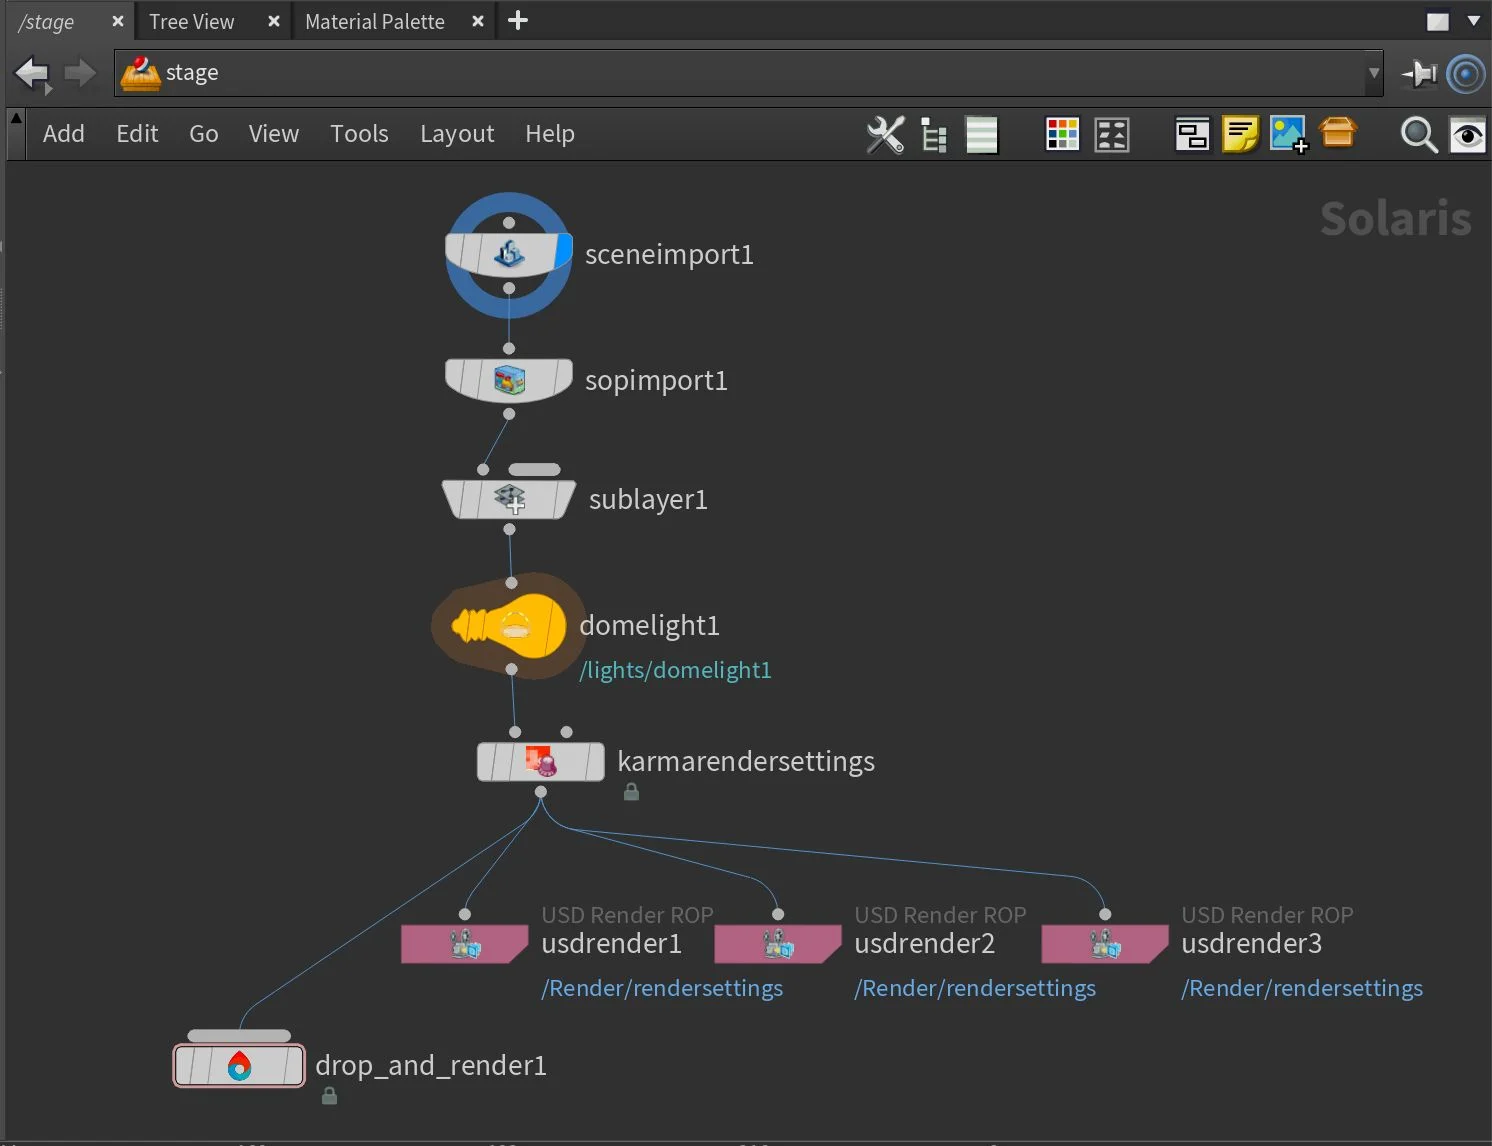Open the find node magnifier icon
The width and height of the screenshot is (1492, 1146).
point(1418,135)
